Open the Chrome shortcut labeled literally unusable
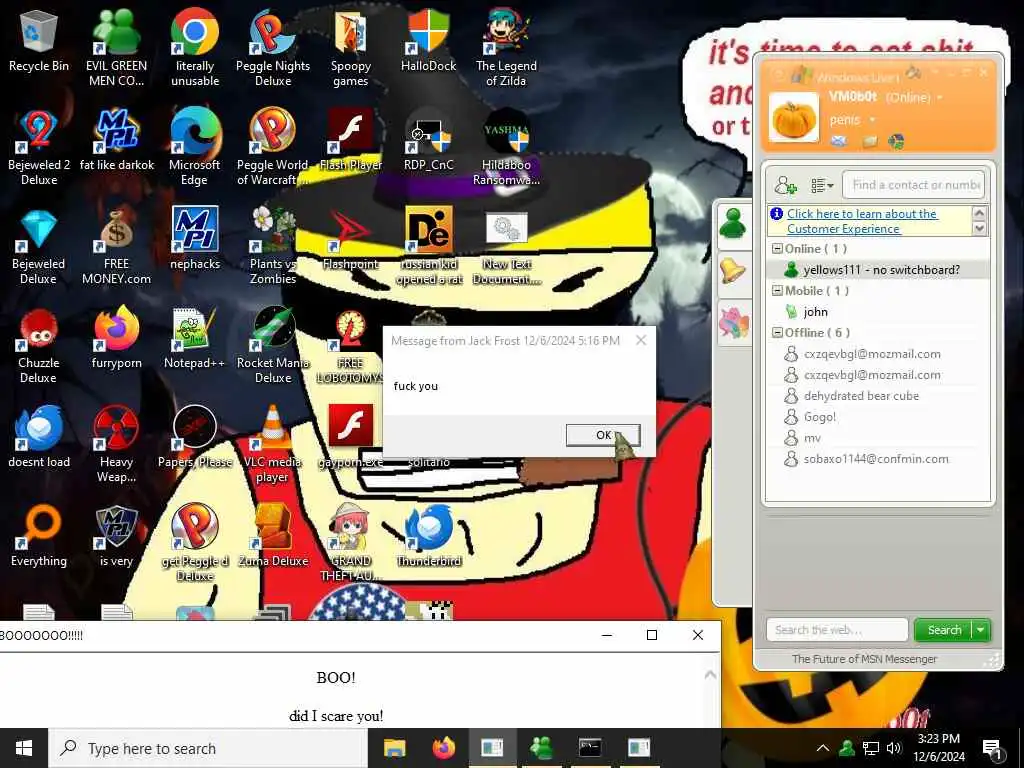The image size is (1024, 768). point(195,49)
